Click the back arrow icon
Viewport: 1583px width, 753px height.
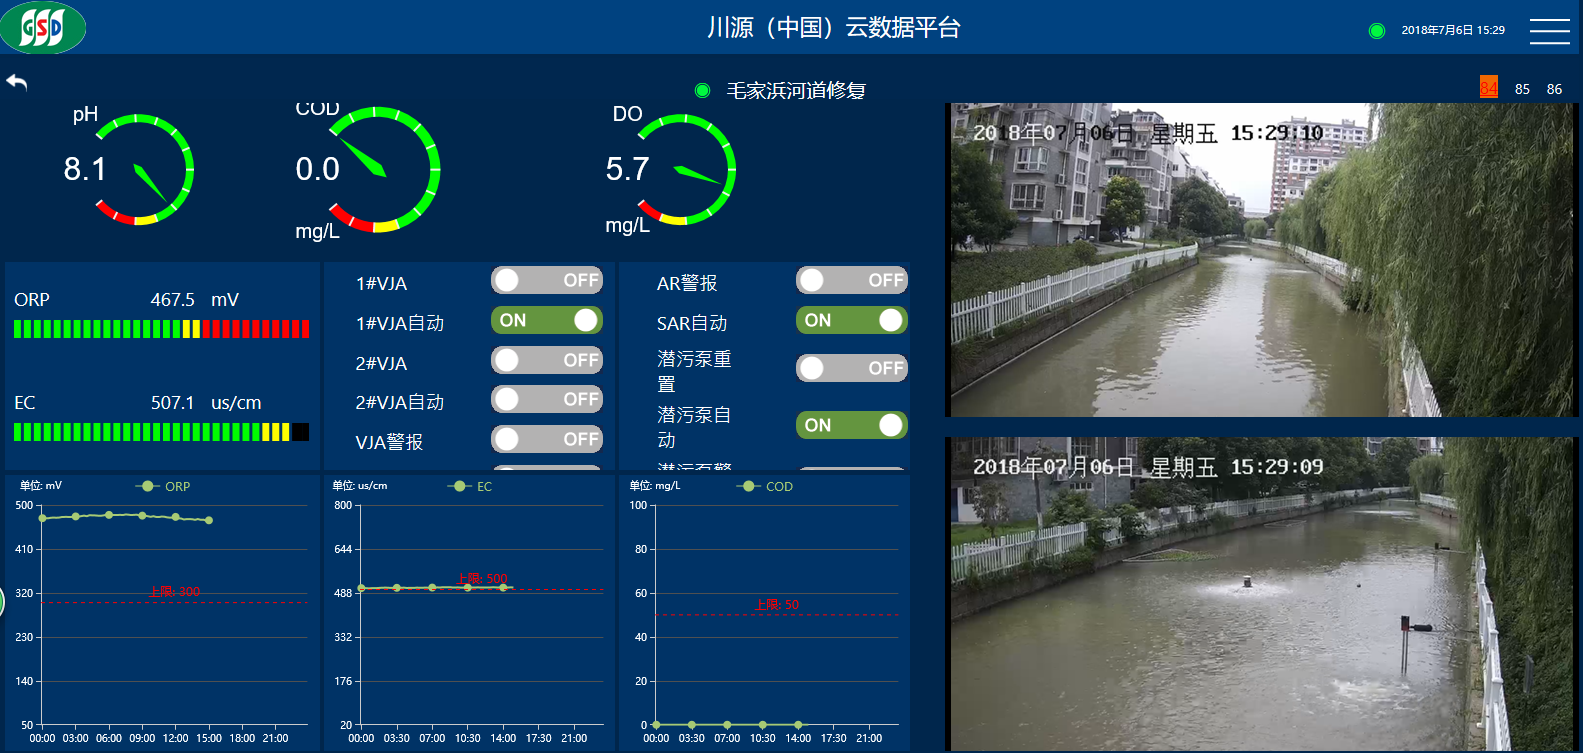17,82
